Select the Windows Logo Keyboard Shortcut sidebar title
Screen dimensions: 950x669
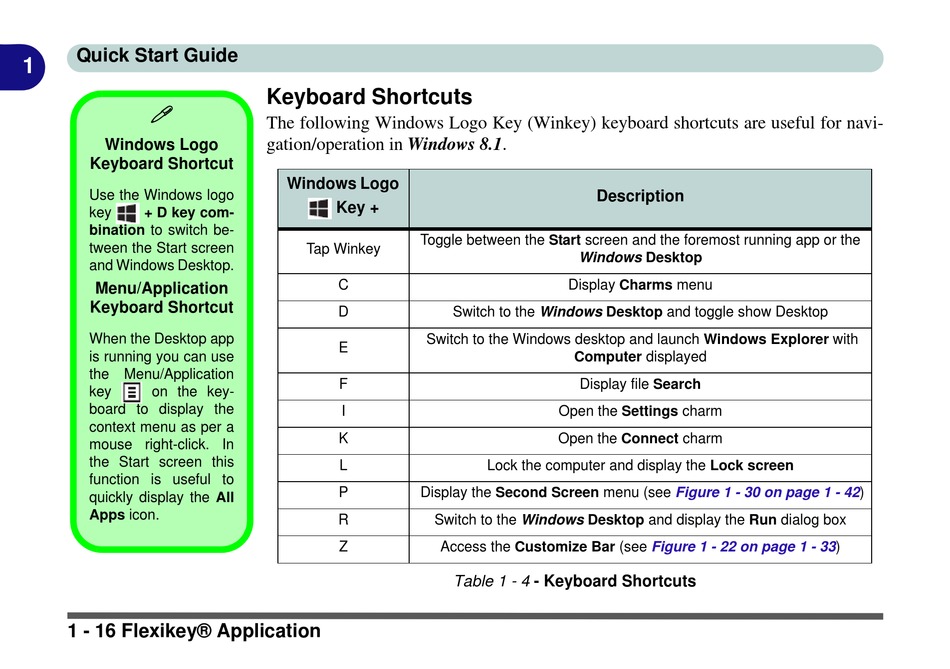[161, 154]
